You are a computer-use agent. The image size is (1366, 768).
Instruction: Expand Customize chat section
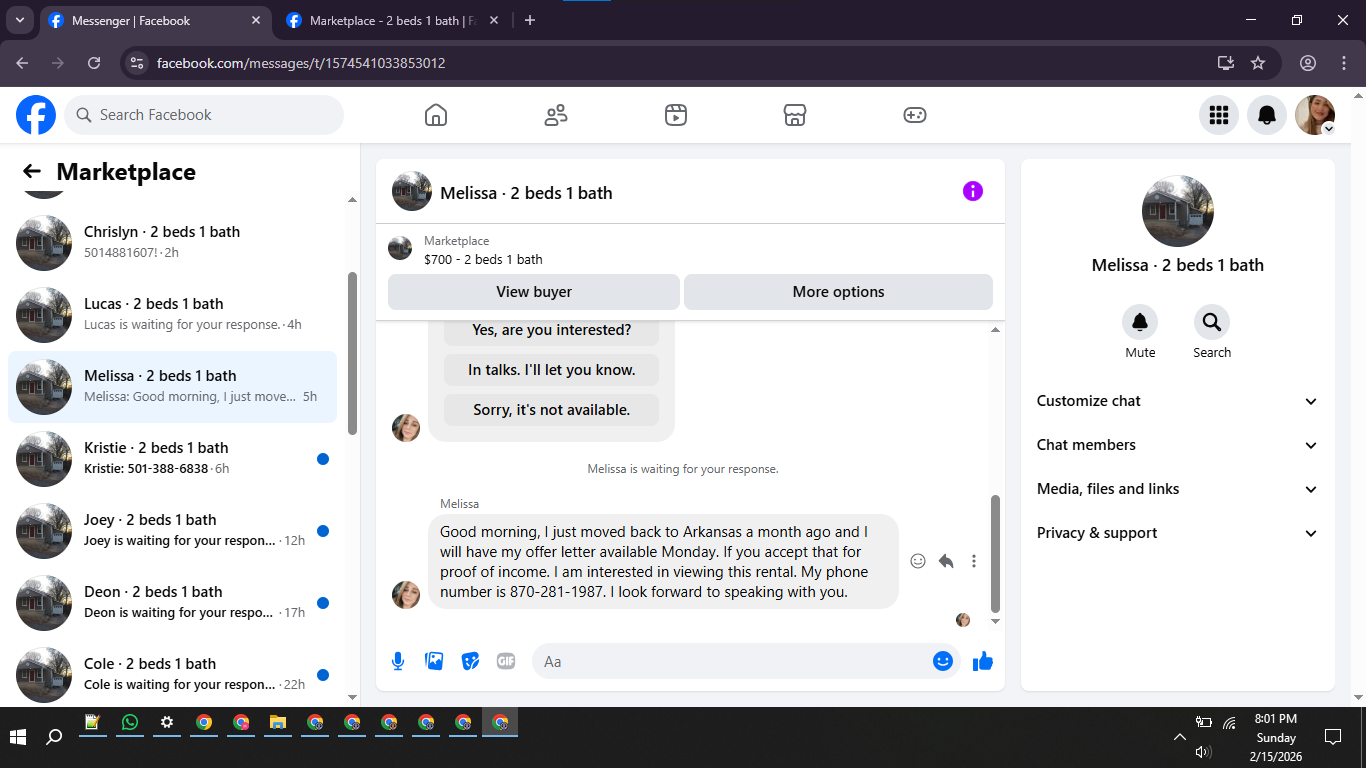1178,401
